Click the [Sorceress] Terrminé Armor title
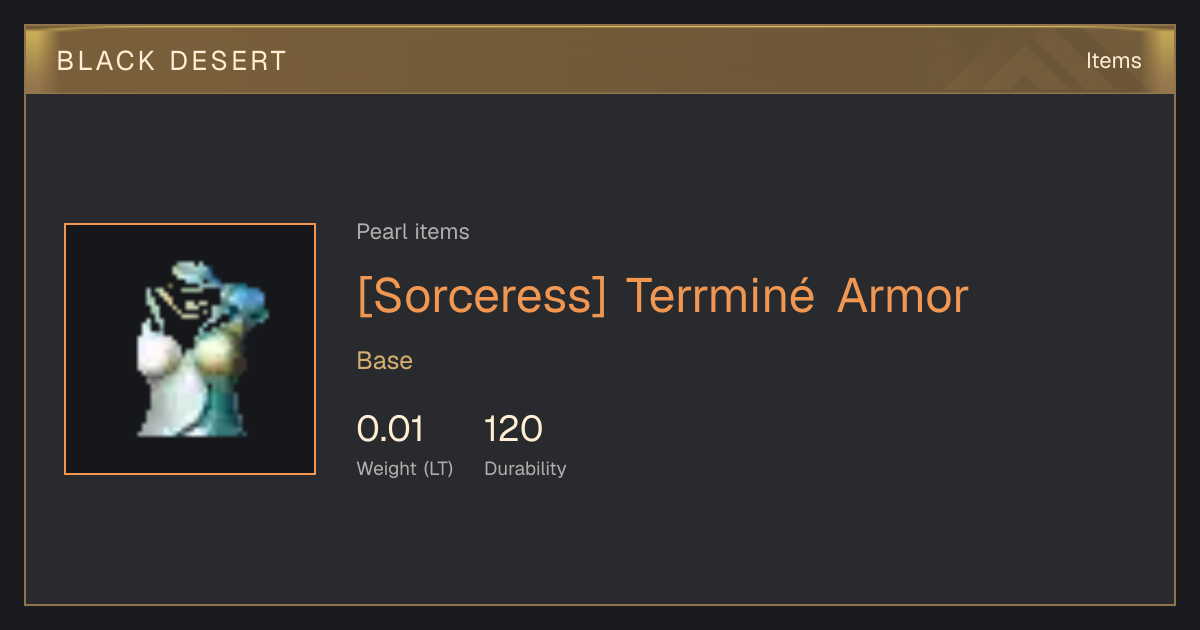The image size is (1200, 630). (x=662, y=296)
